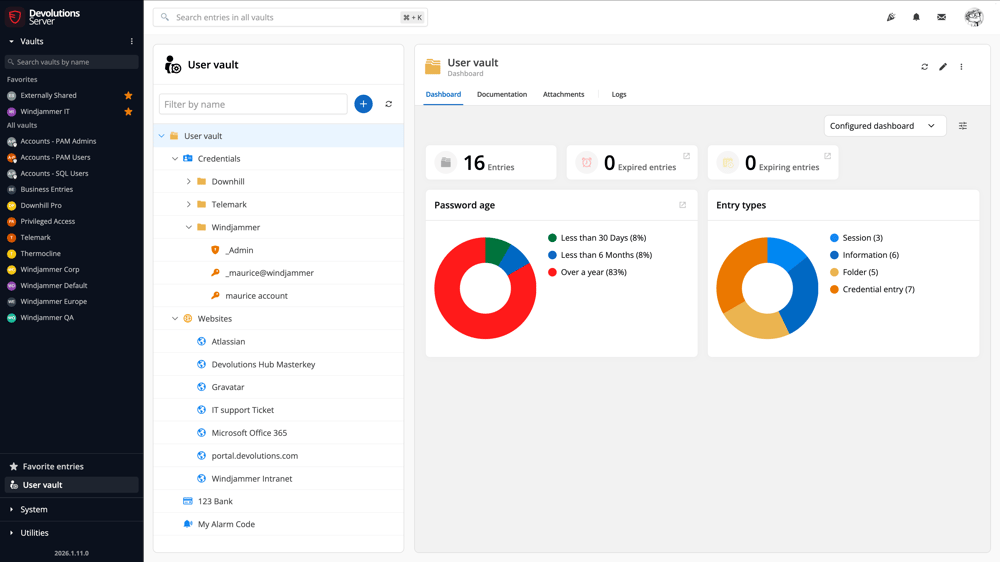Collapse the Vaults section
1000x562 pixels.
tap(11, 41)
